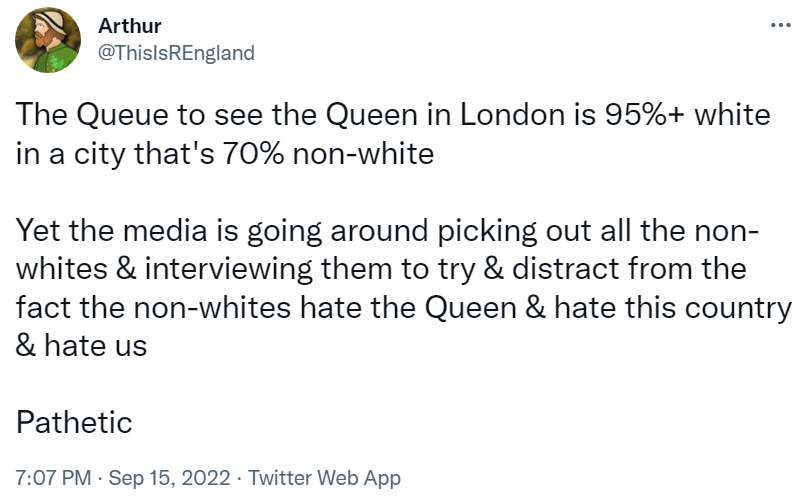Click the text line starting "The Queue to see"
The image size is (800, 499).
point(393,114)
